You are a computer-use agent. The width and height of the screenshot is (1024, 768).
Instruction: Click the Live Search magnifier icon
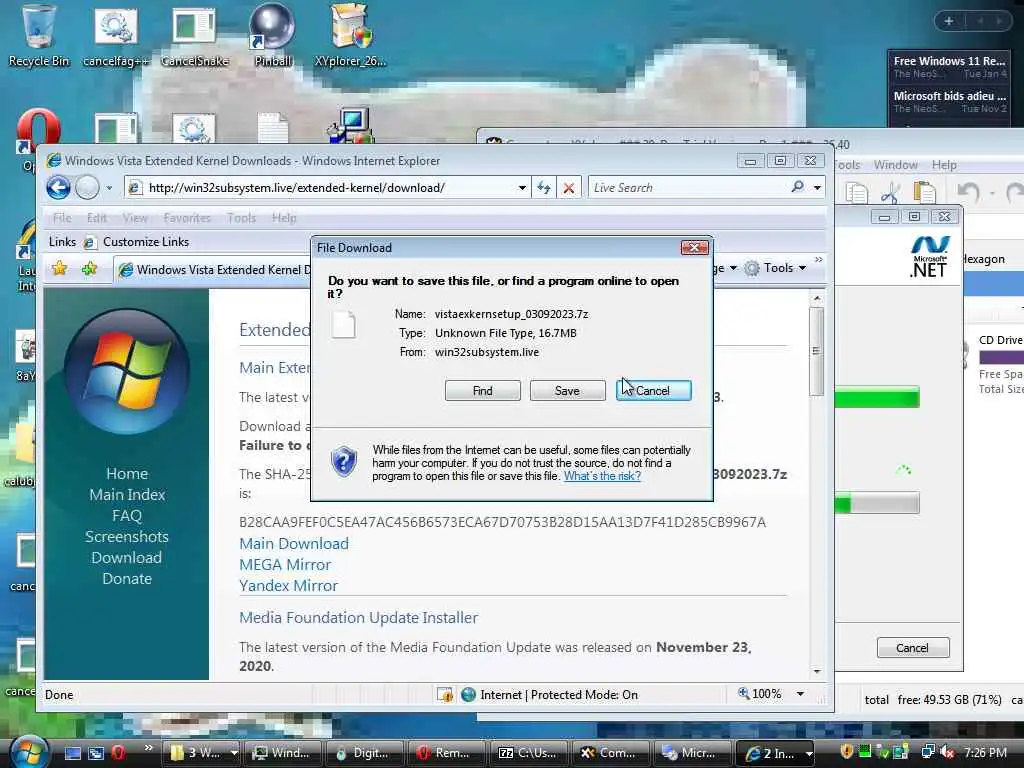[797, 187]
